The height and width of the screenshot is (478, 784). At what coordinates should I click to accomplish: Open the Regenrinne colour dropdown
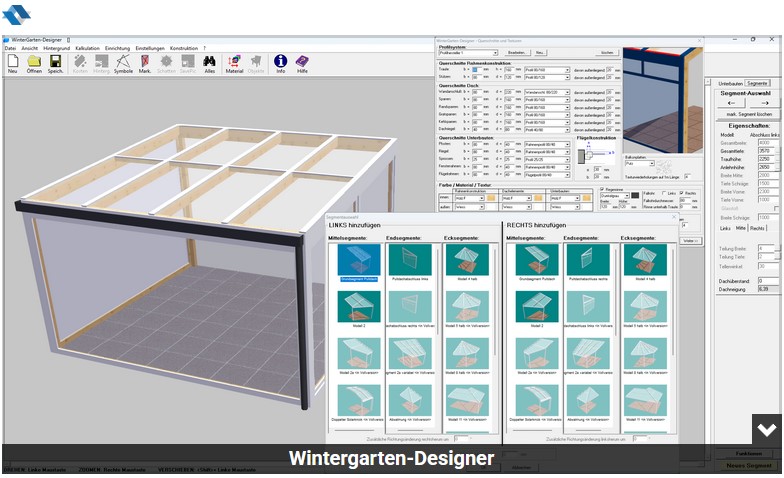614,196
